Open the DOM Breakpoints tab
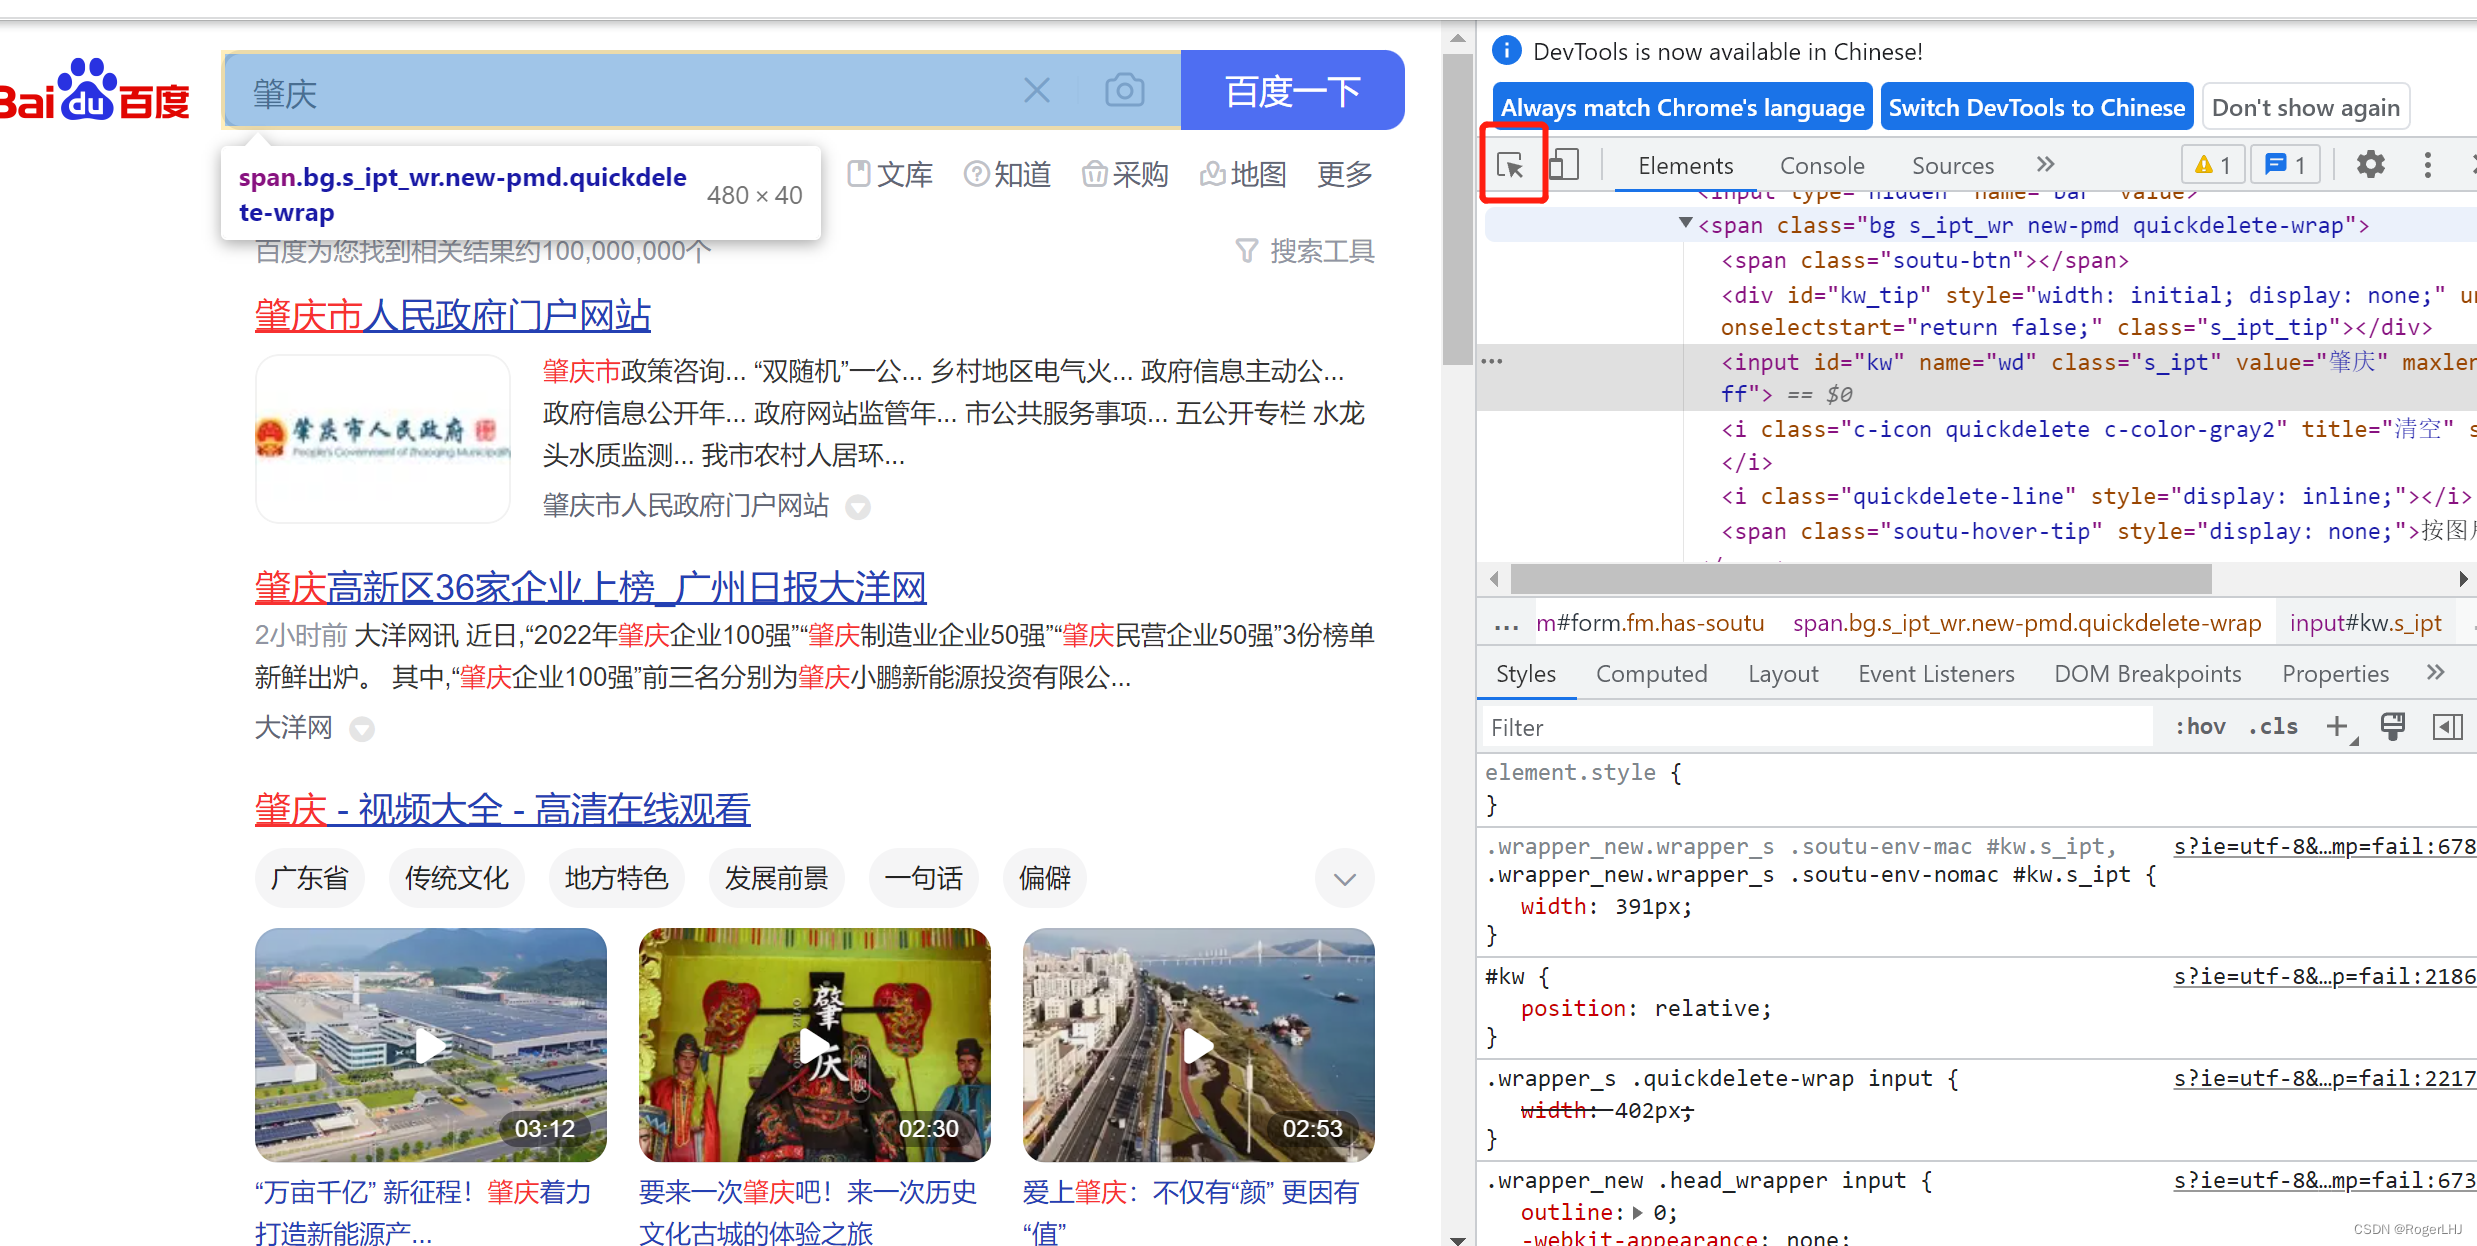The image size is (2477, 1246). pyautogui.click(x=2147, y=674)
